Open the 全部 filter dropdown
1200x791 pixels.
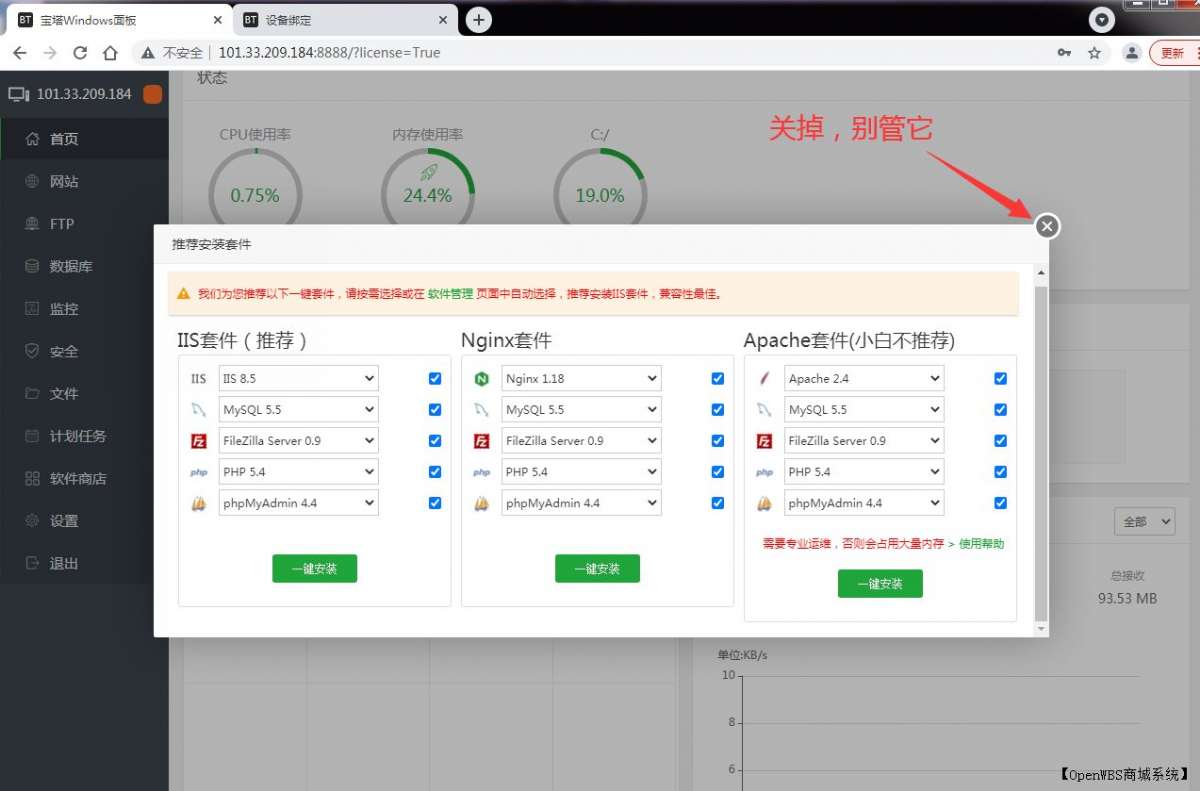[x=1144, y=521]
